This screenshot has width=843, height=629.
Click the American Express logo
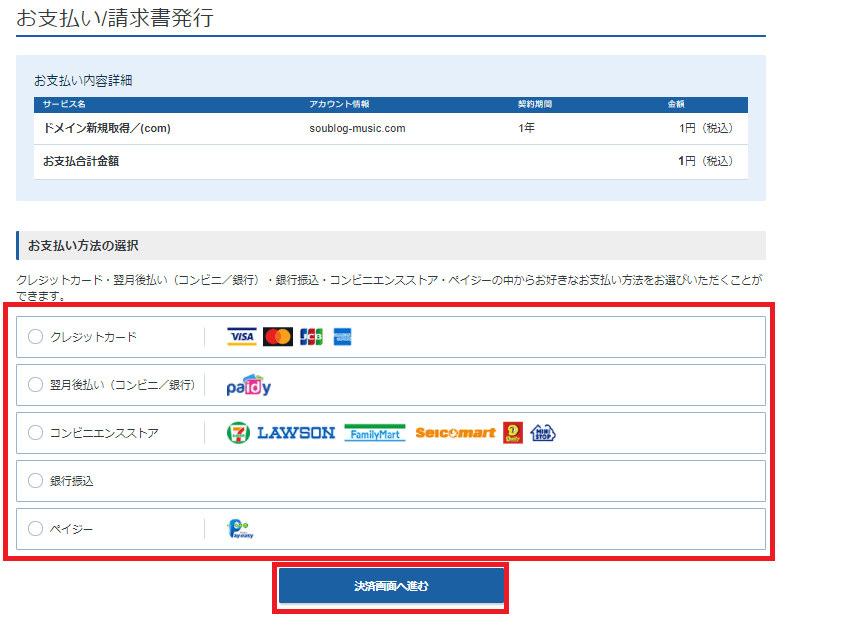[342, 337]
